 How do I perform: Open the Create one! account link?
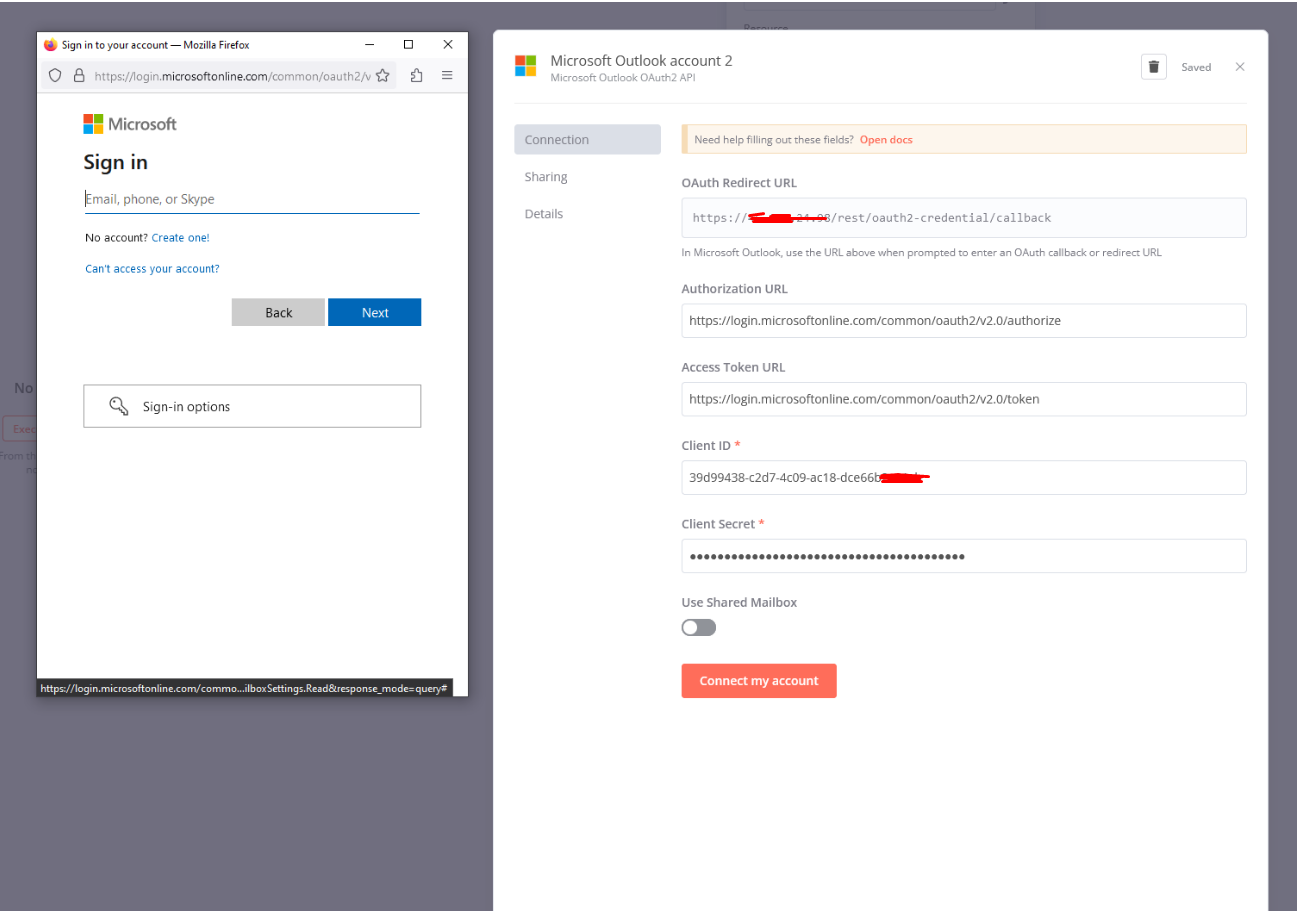pyautogui.click(x=181, y=238)
